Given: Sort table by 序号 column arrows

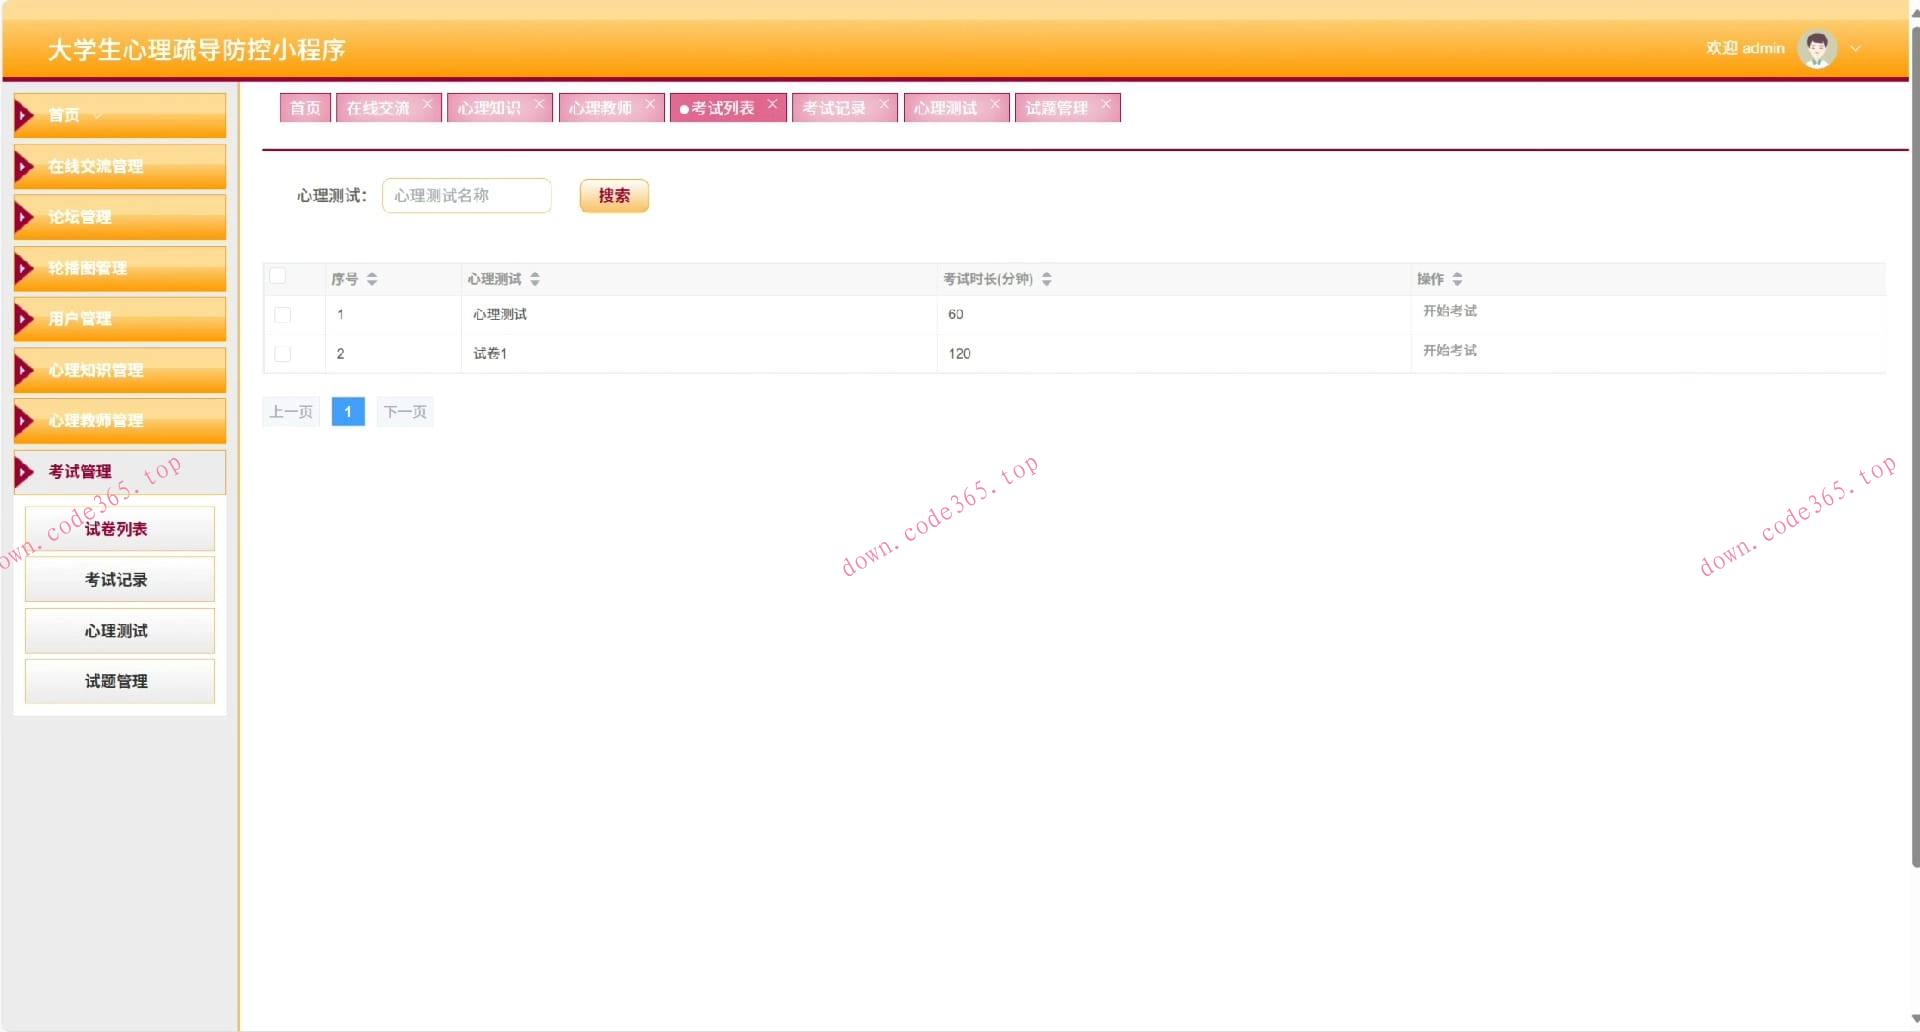Looking at the screenshot, I should pyautogui.click(x=372, y=279).
